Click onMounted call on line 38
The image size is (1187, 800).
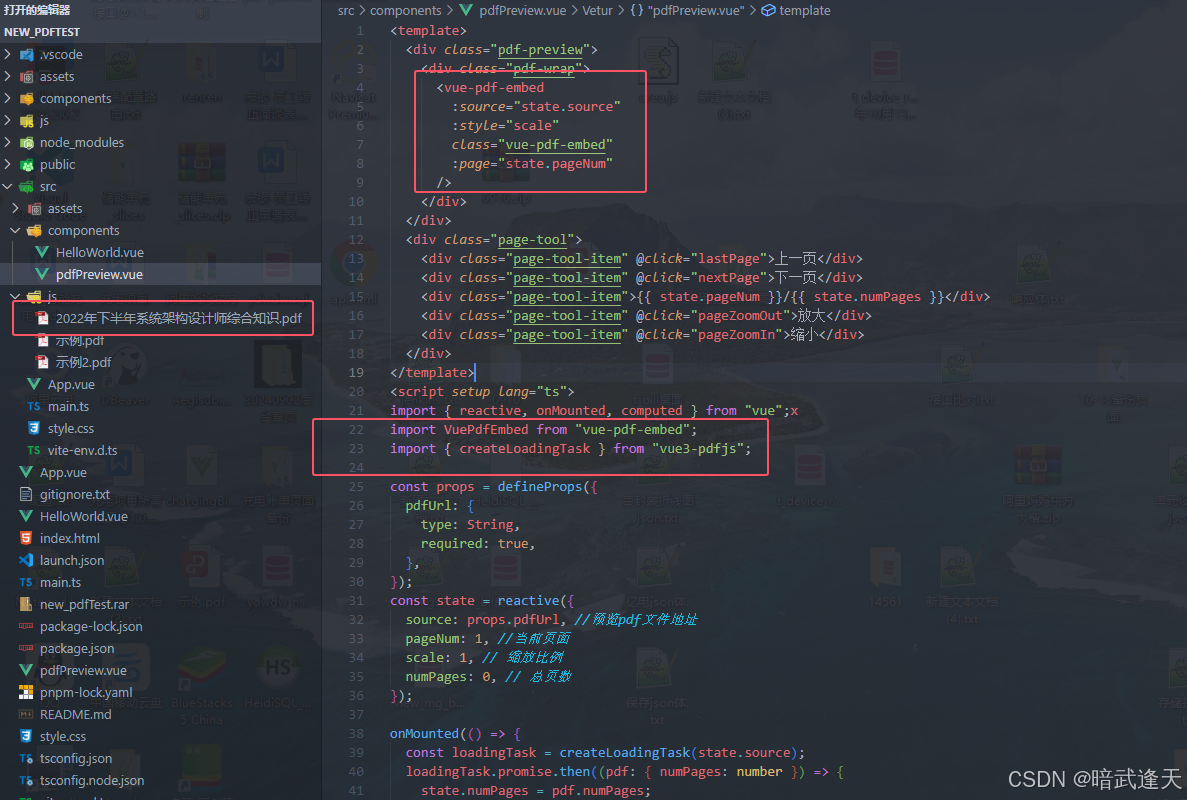425,733
